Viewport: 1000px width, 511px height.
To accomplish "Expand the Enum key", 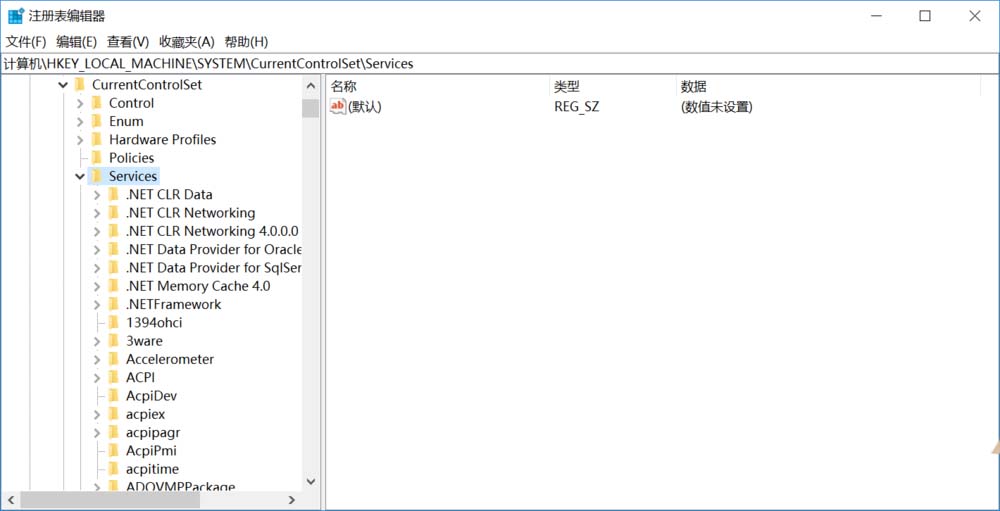I will pyautogui.click(x=80, y=121).
